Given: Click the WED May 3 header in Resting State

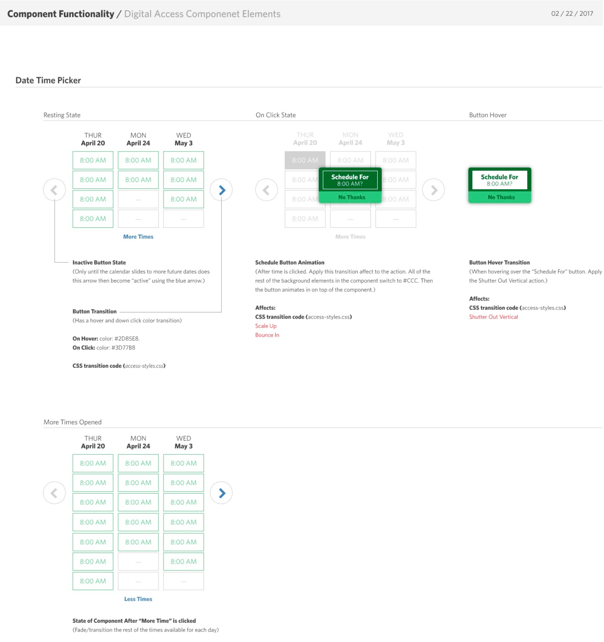Looking at the screenshot, I should (x=183, y=139).
